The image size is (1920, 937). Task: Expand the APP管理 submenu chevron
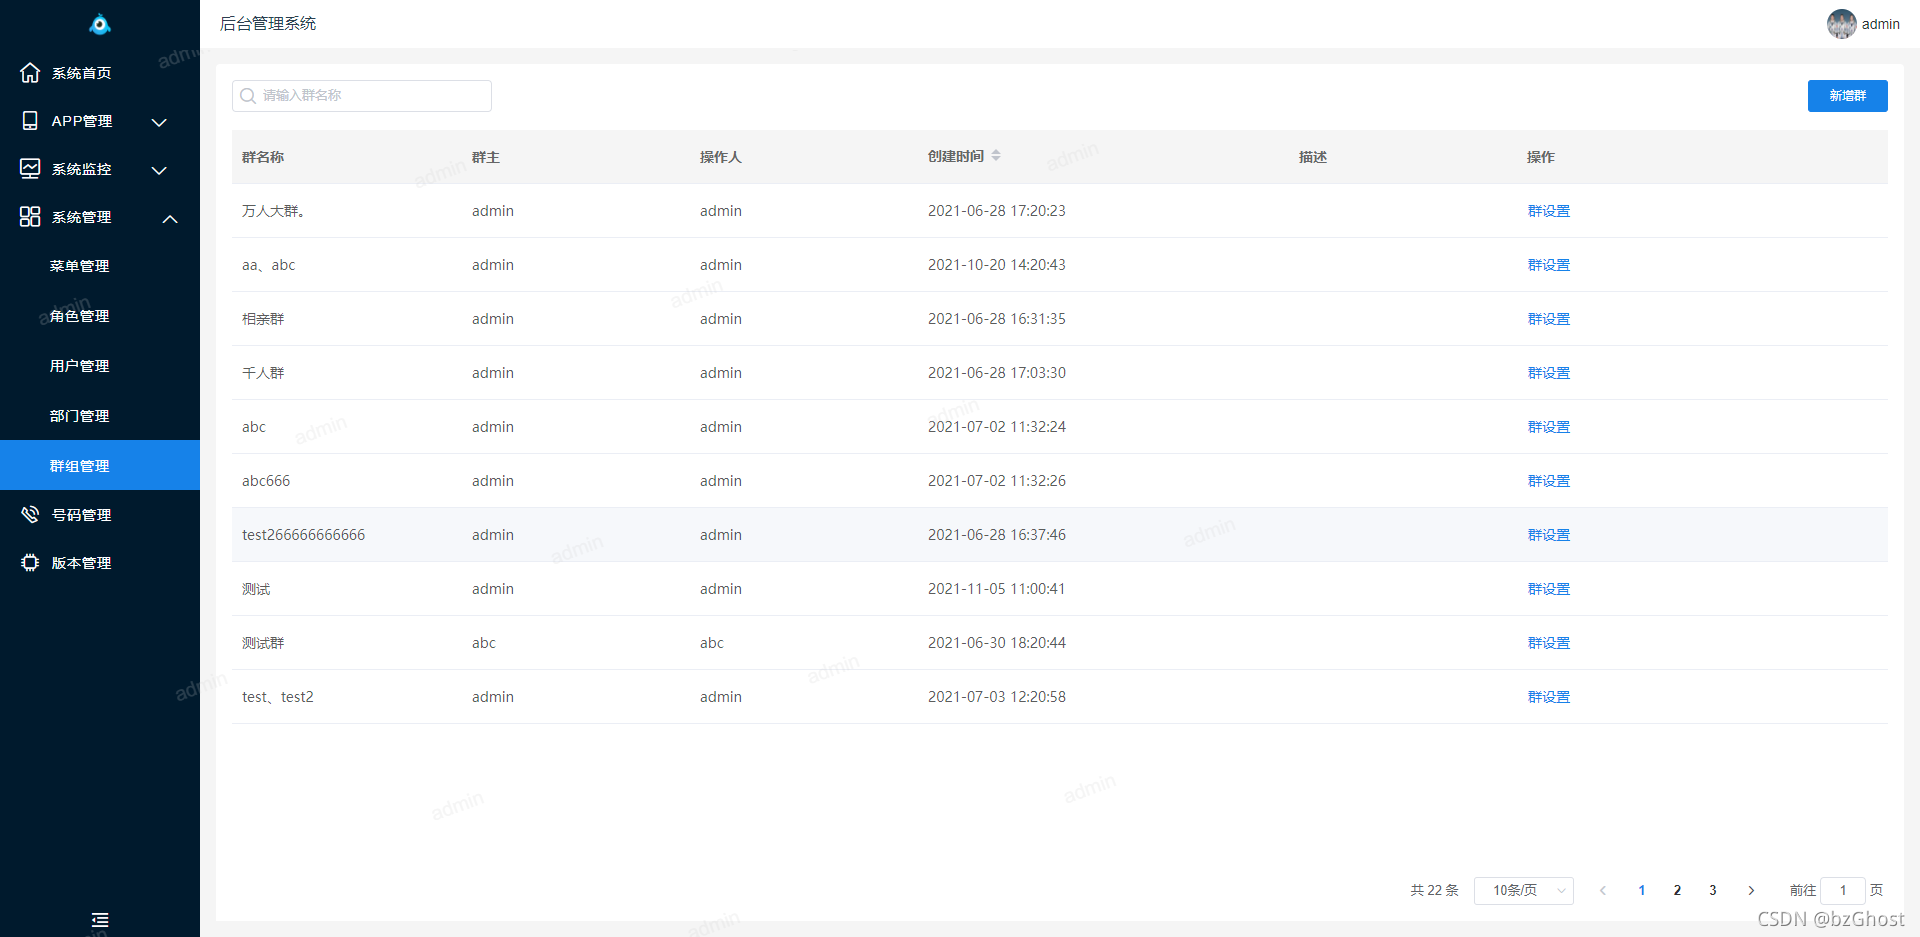pyautogui.click(x=159, y=122)
